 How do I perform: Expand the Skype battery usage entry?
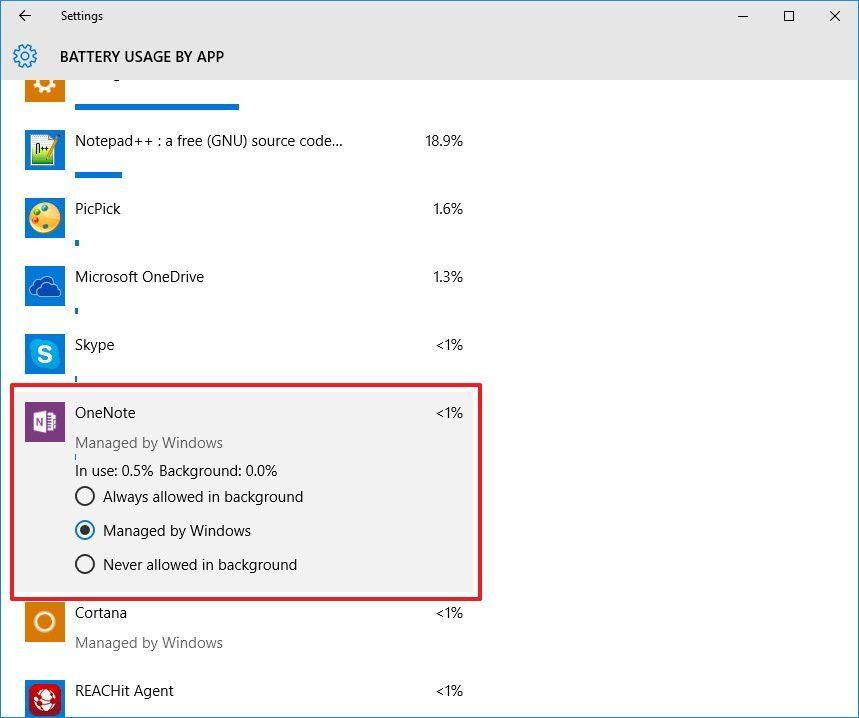[95, 344]
